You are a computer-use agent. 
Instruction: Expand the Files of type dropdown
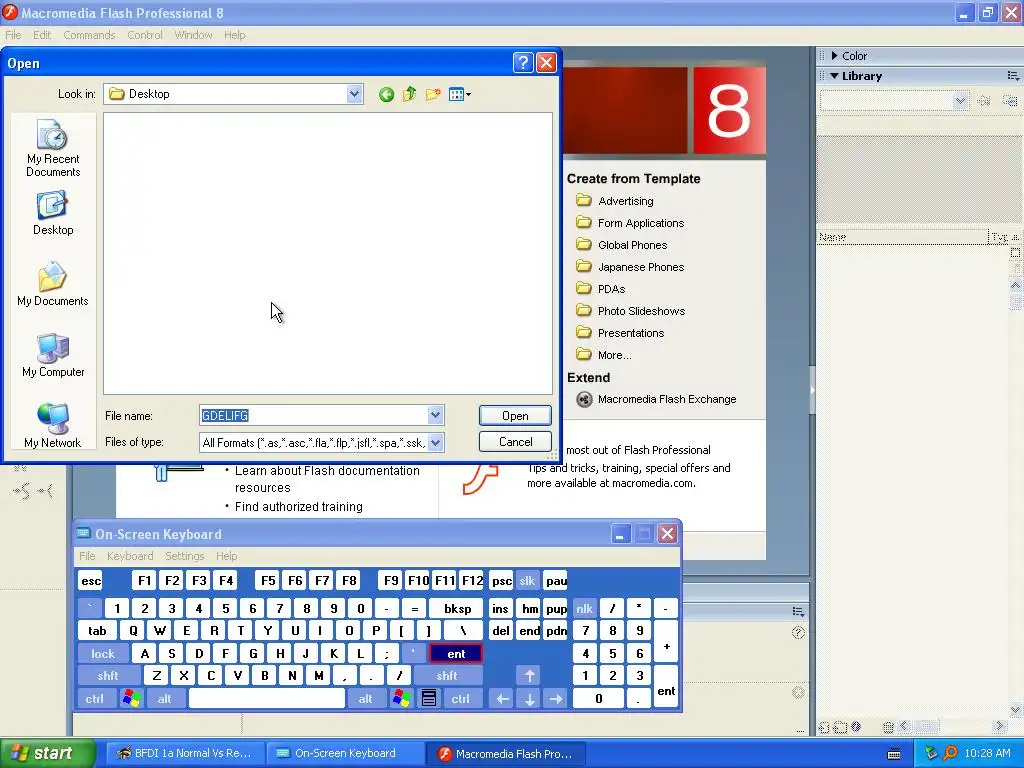[x=435, y=442]
